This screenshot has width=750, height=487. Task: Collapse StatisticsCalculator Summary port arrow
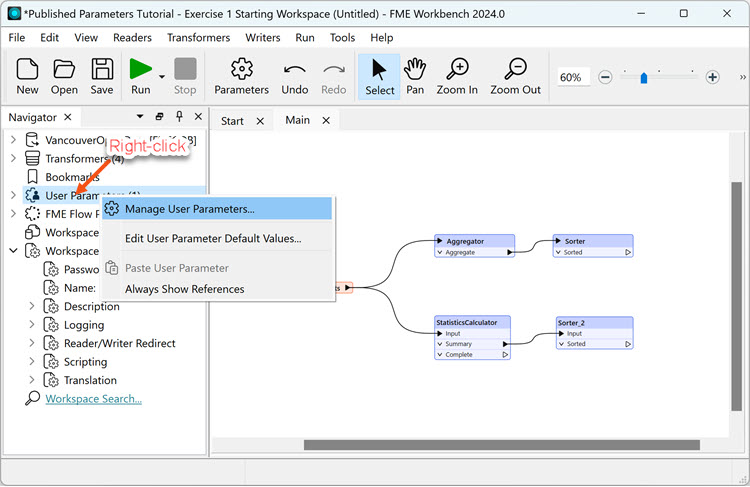tap(440, 344)
